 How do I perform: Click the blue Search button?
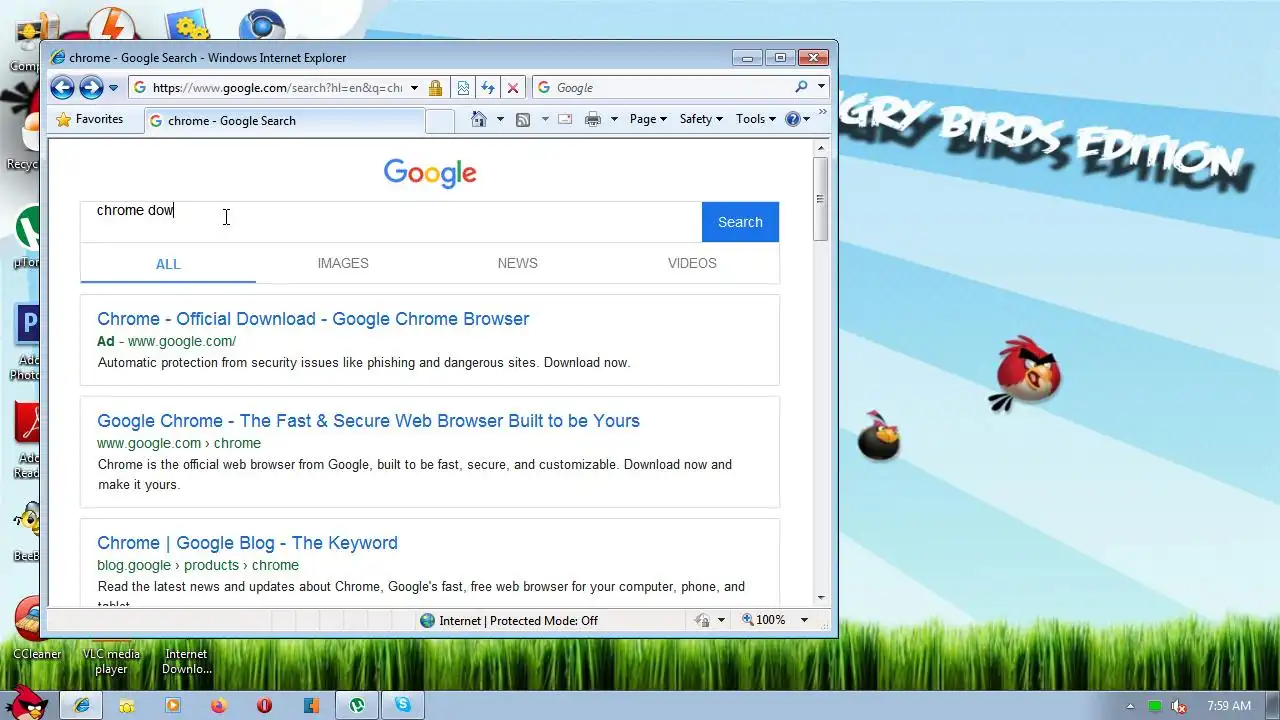[740, 222]
